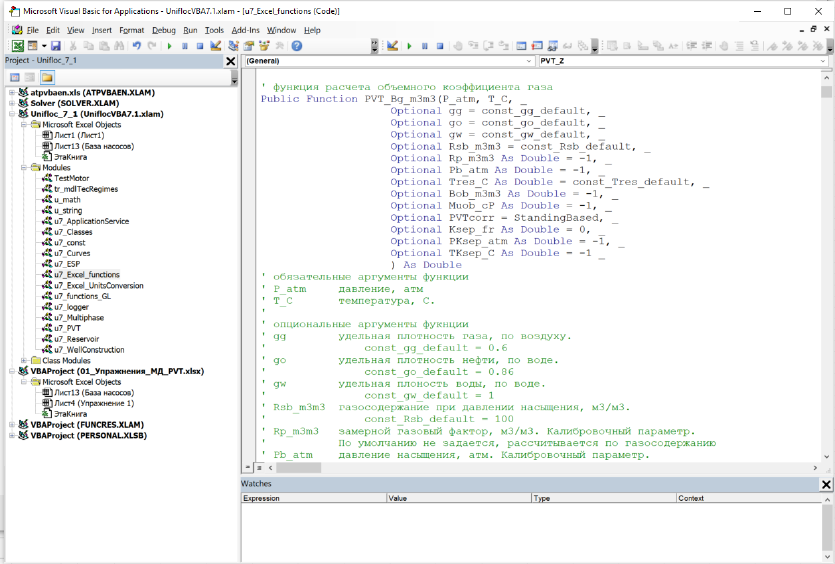Toggle Folders view in Project panel
The width and height of the screenshot is (835, 564).
47,77
